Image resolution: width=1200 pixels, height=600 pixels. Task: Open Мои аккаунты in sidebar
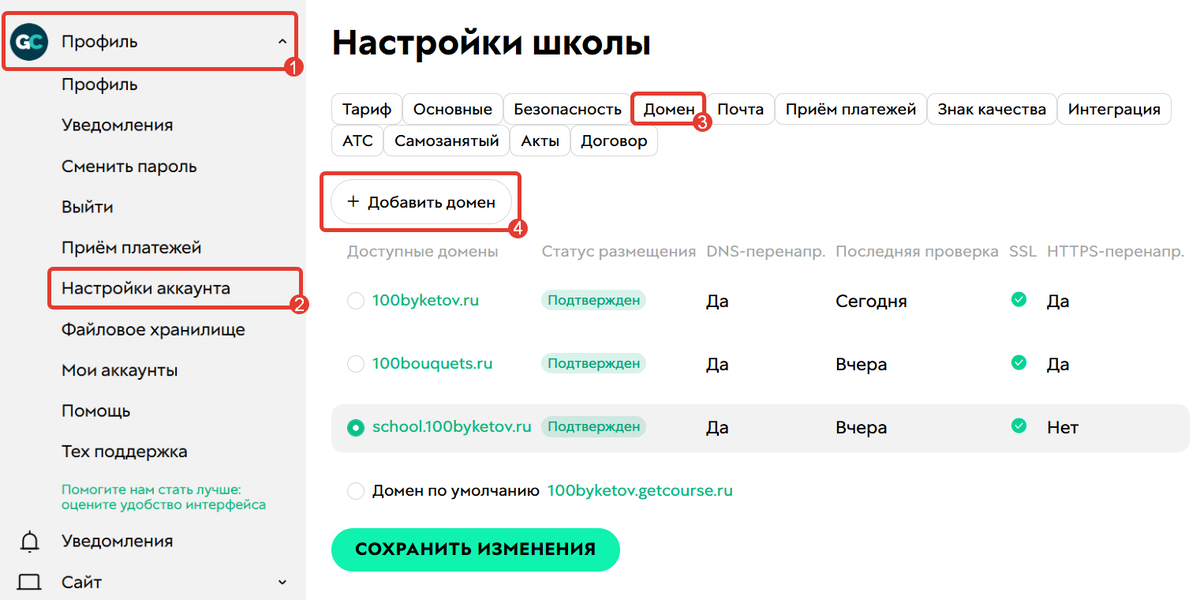pyautogui.click(x=120, y=370)
